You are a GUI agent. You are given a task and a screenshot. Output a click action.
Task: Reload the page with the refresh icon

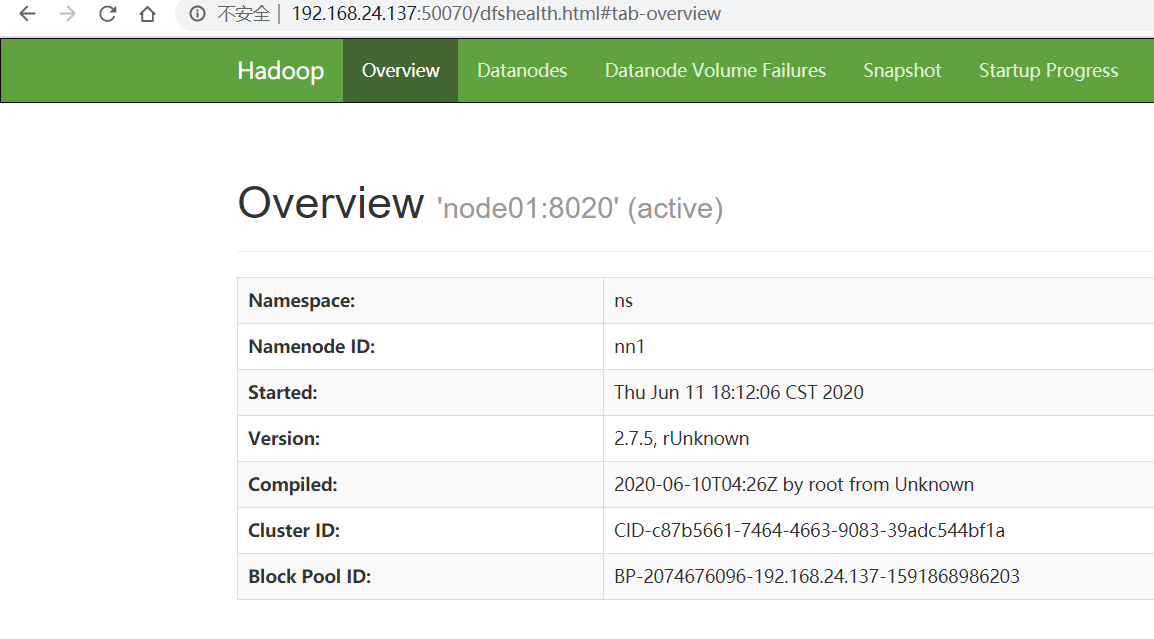[107, 14]
